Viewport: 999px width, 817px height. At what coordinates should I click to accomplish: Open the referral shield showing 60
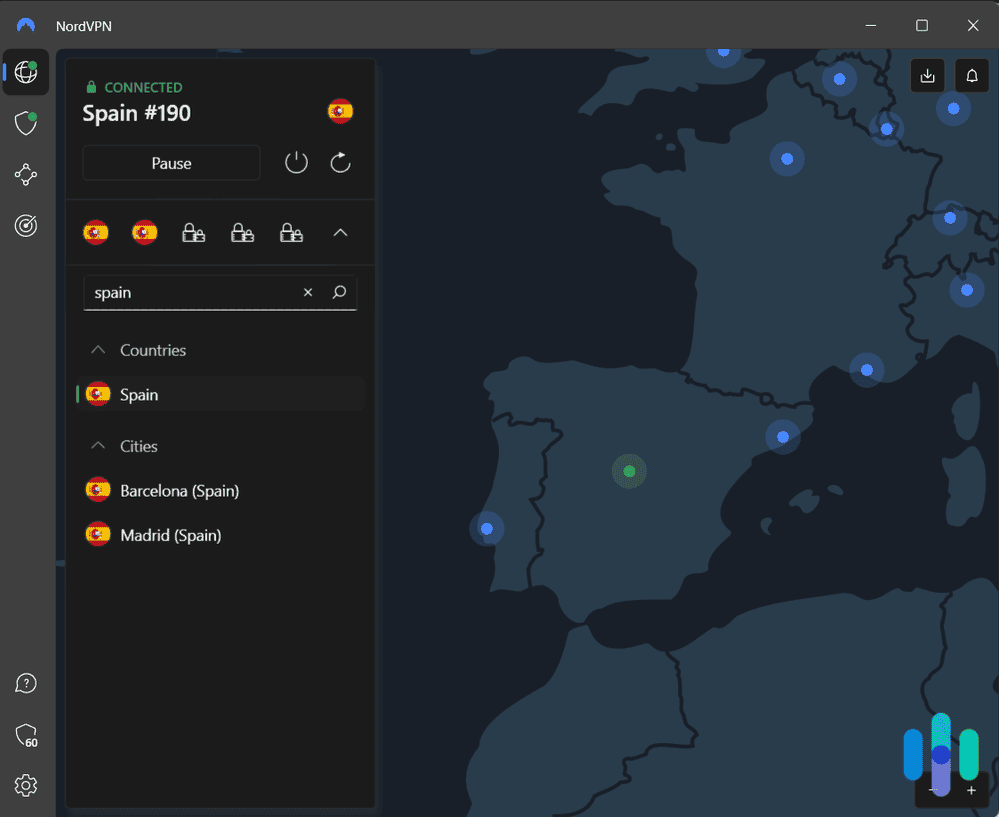(25, 735)
